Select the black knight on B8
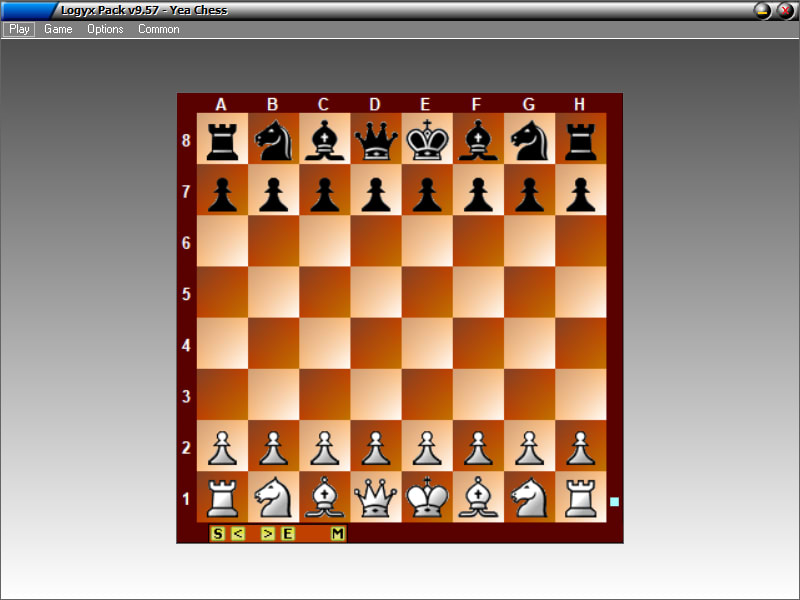The height and width of the screenshot is (600, 800). (273, 139)
